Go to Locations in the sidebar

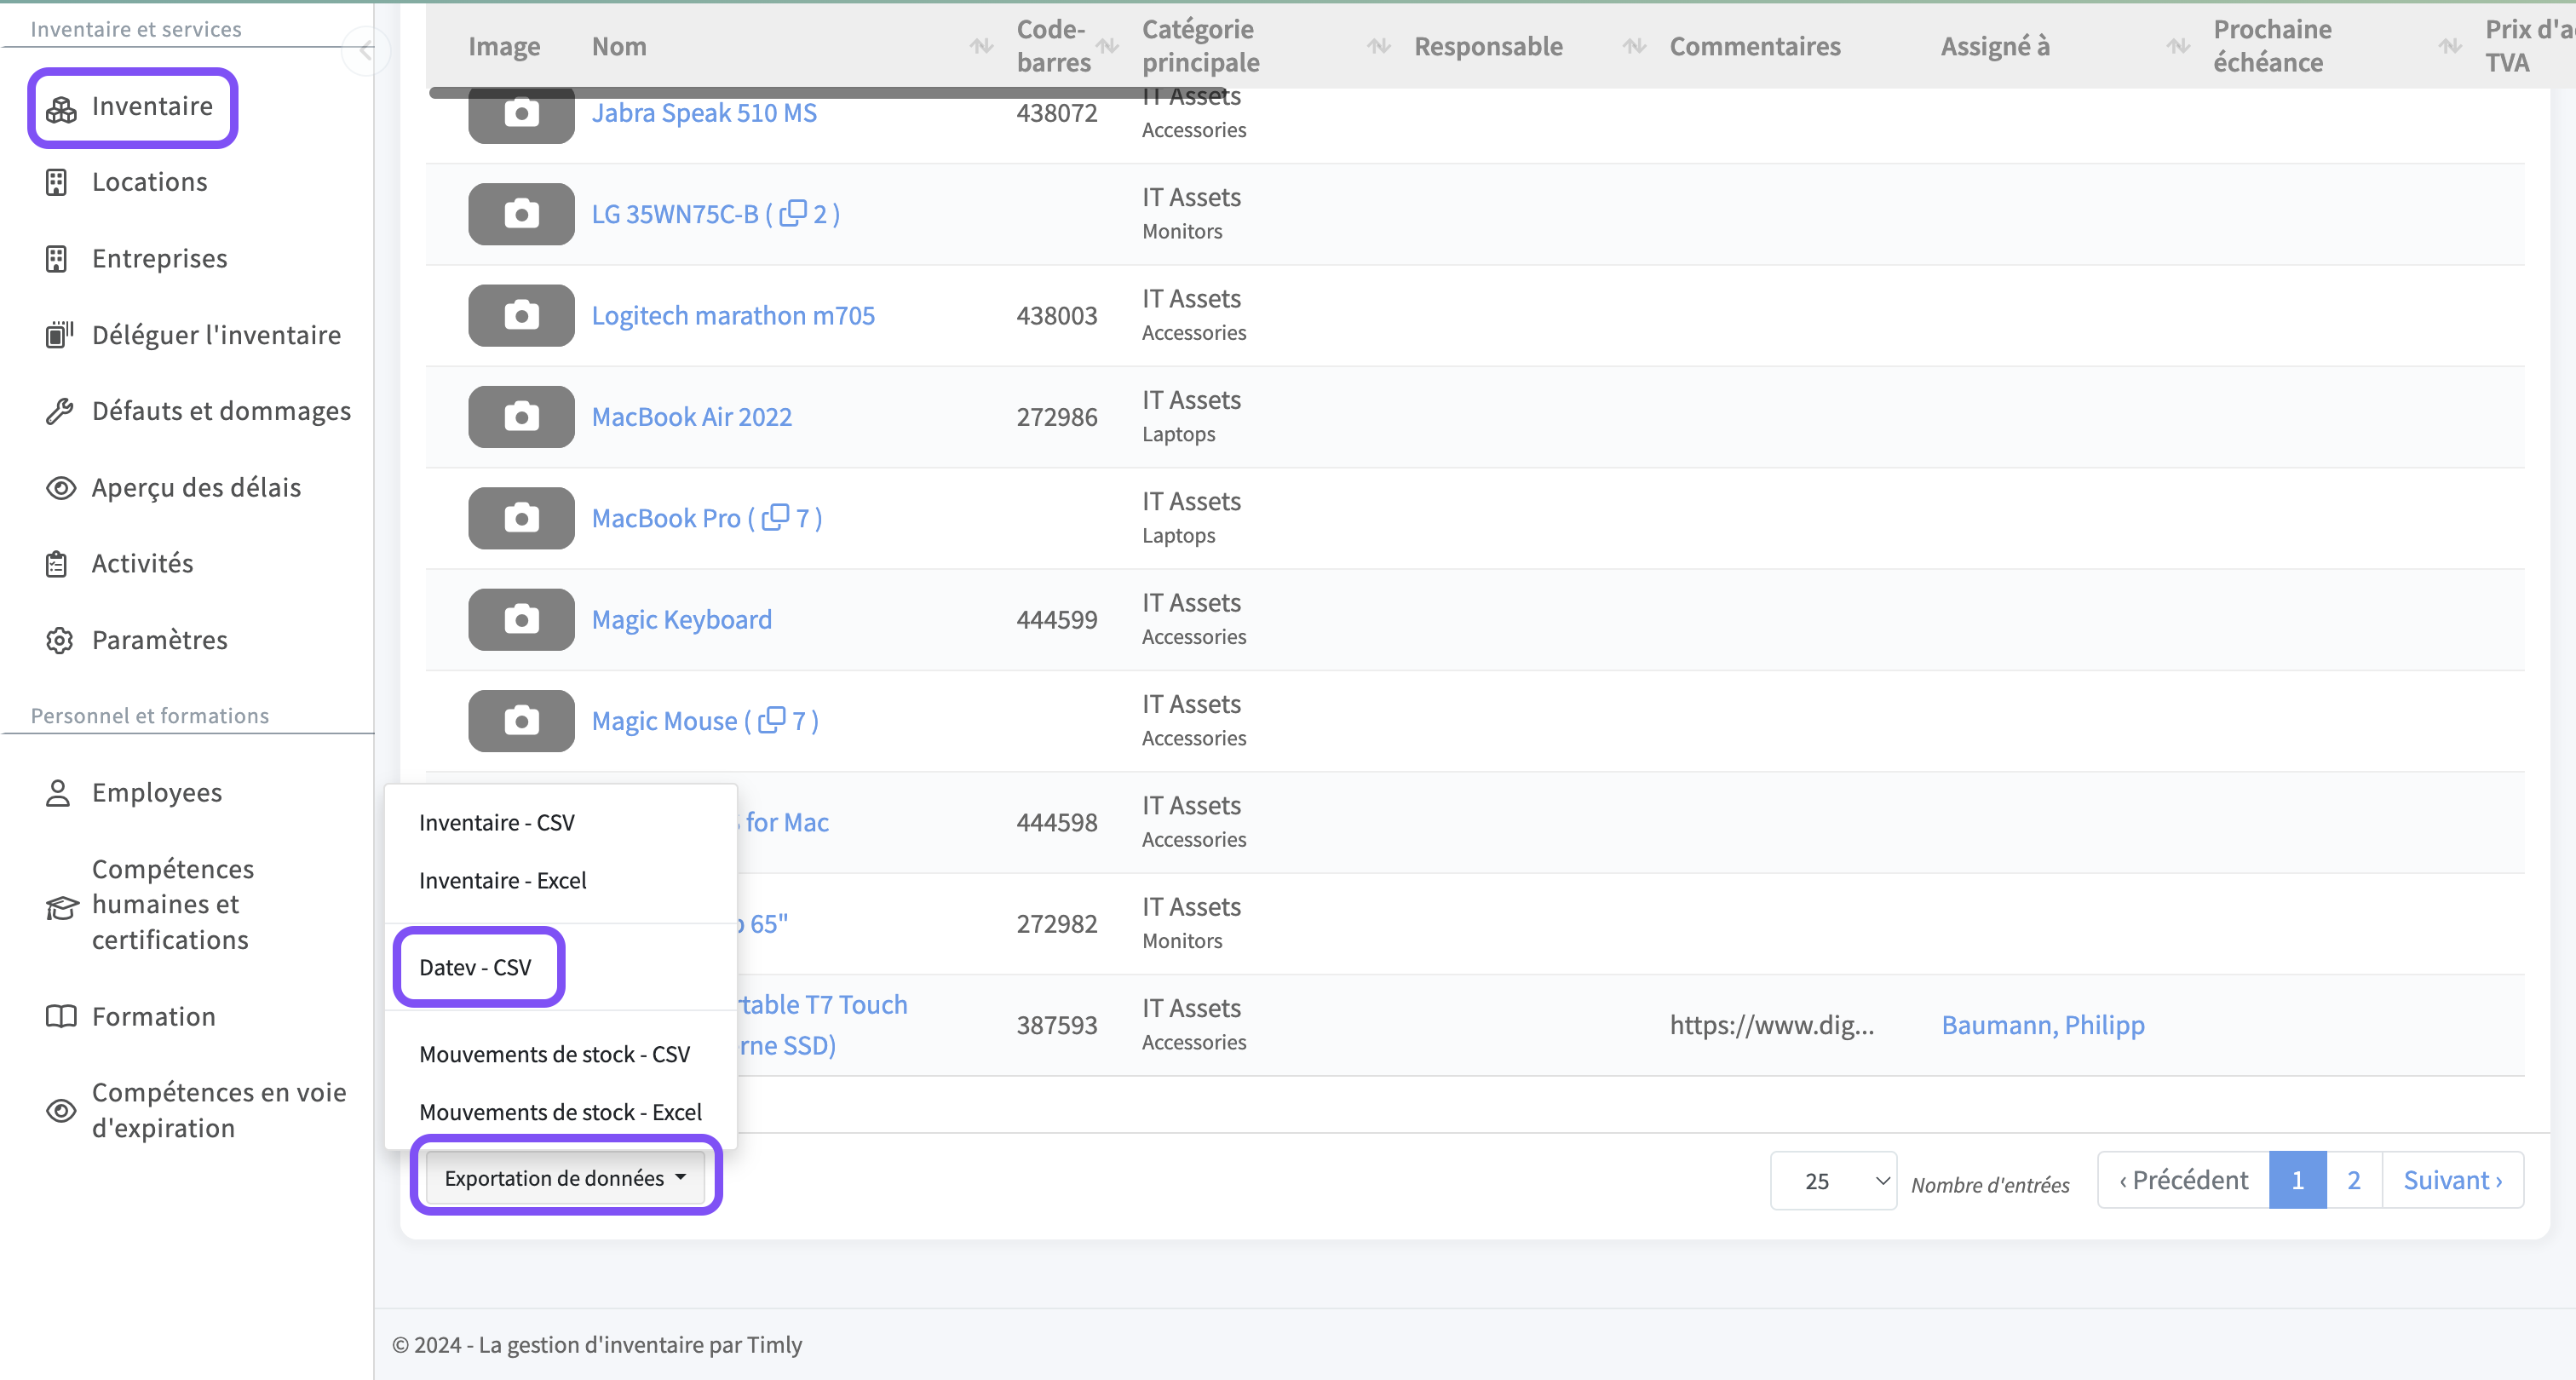coord(149,182)
